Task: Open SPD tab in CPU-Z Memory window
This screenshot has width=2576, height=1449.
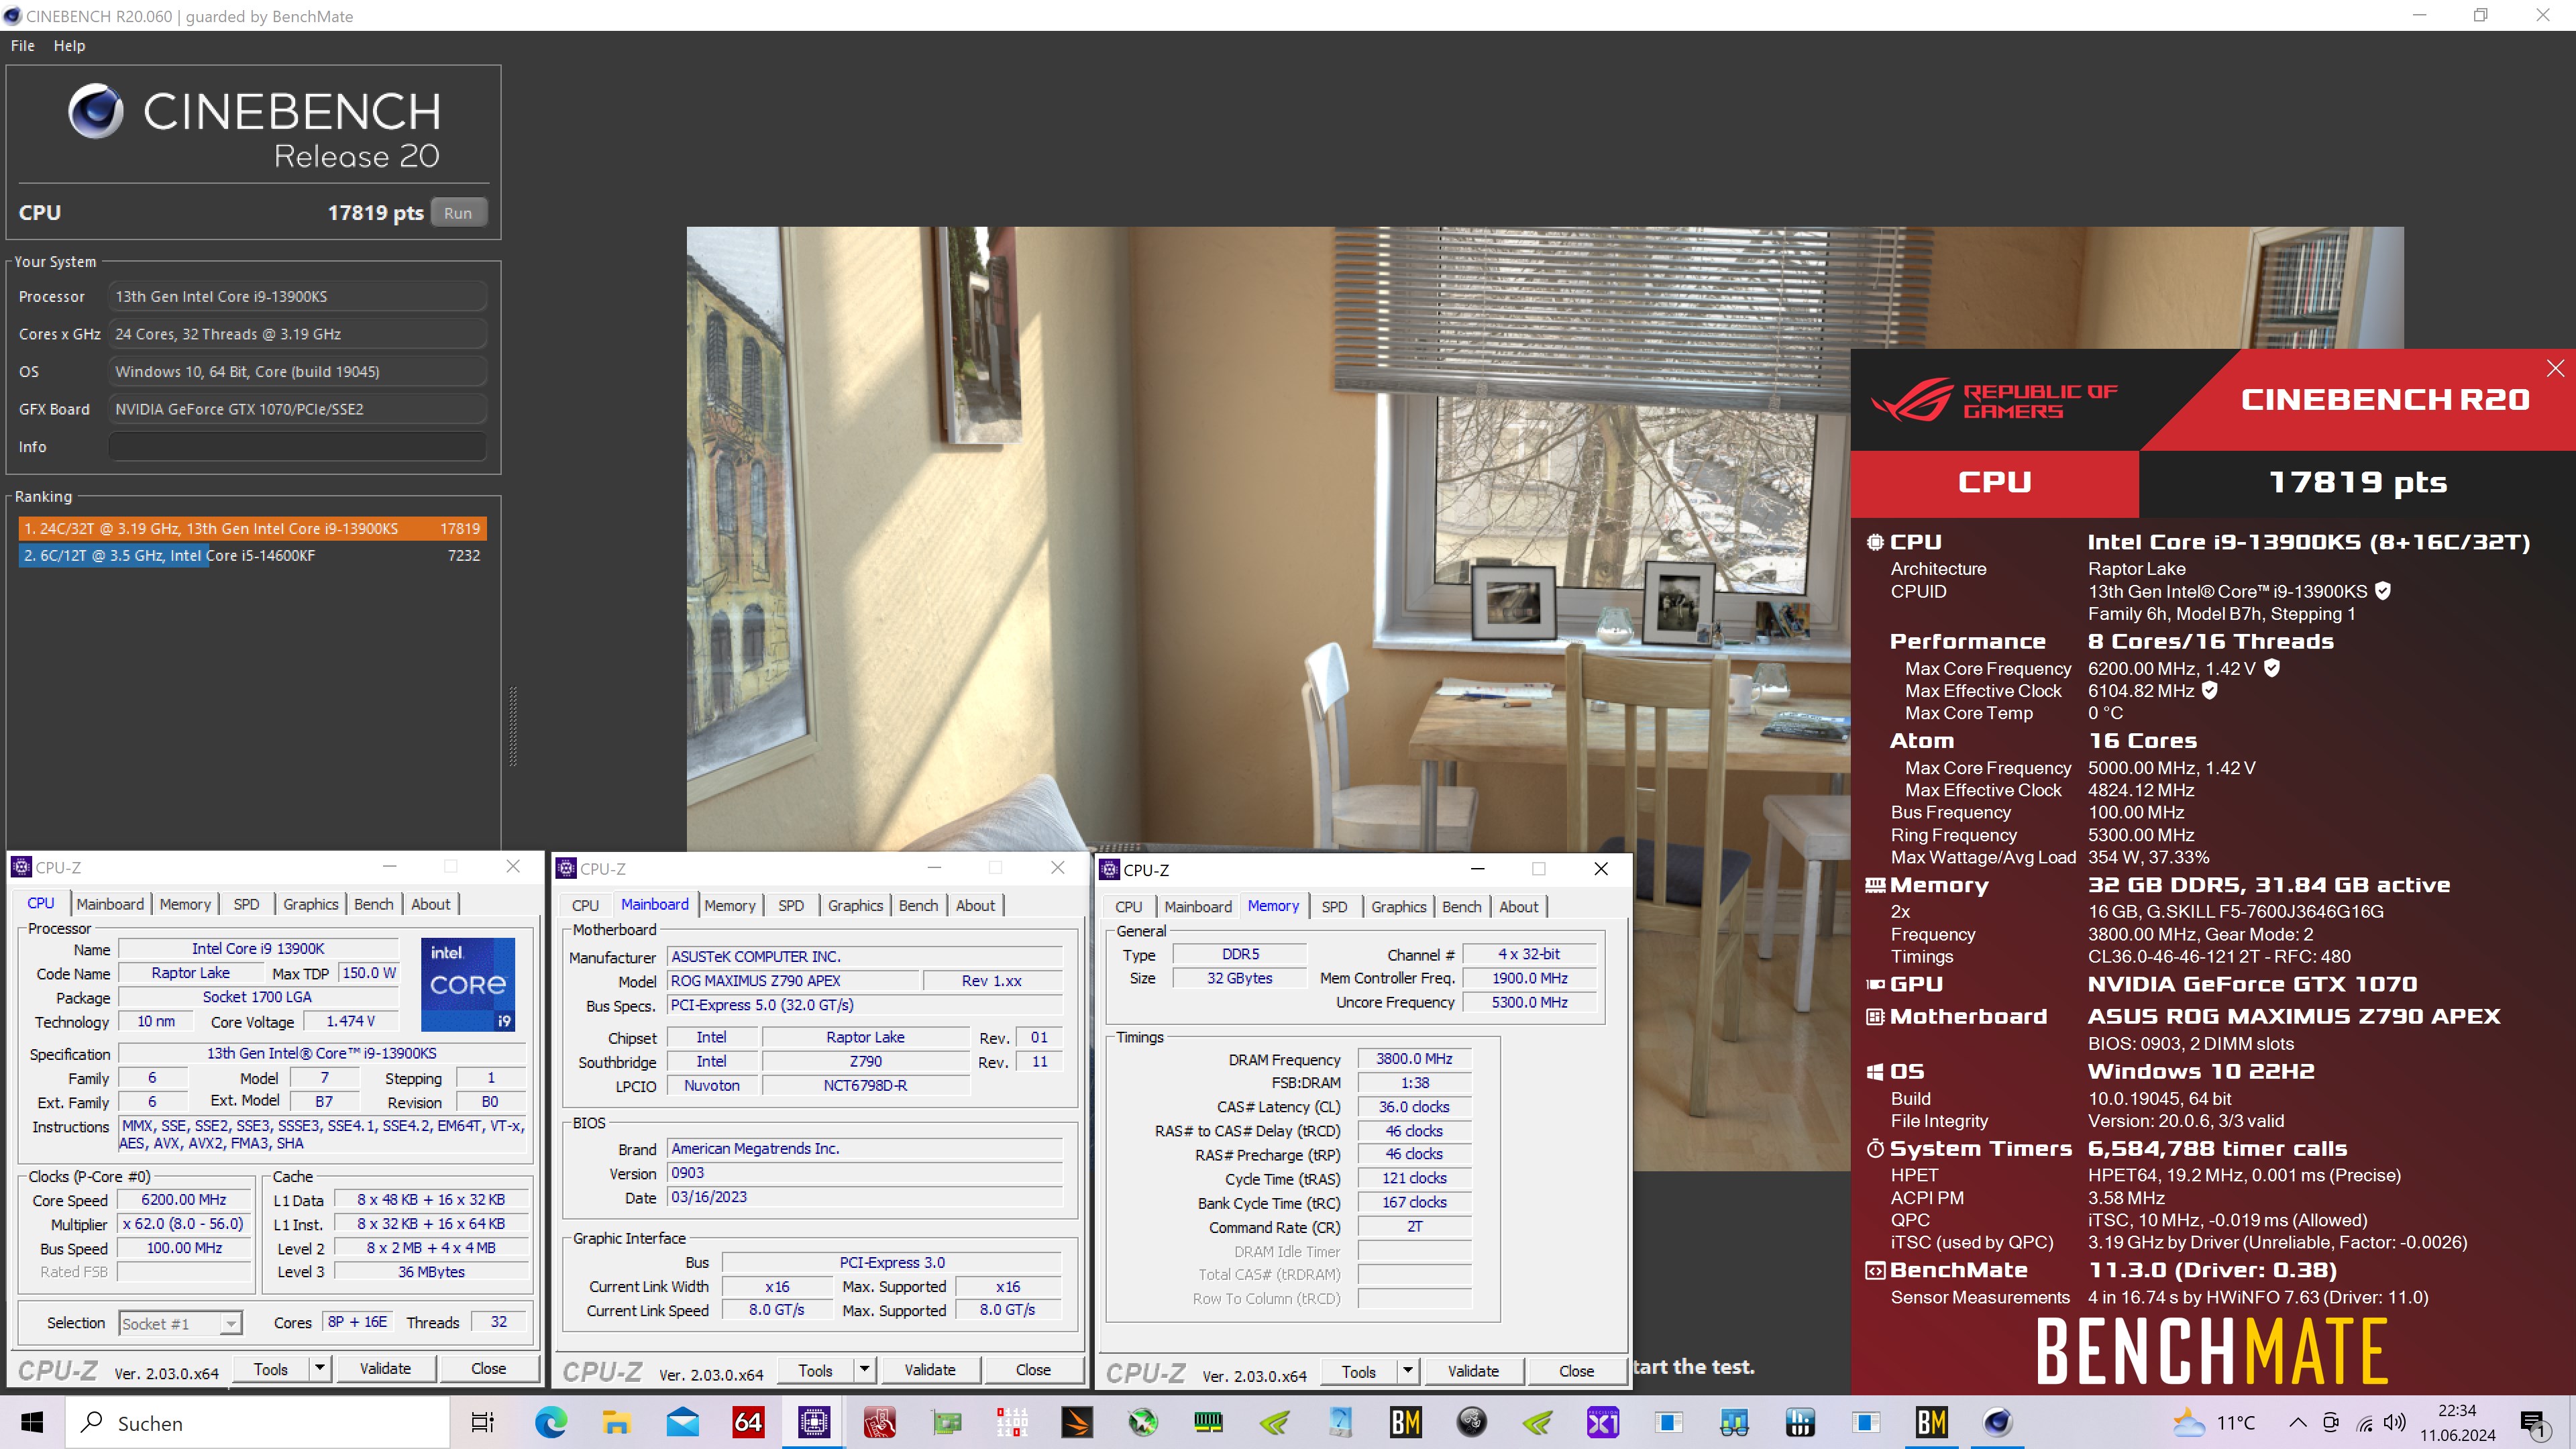Action: pos(1334,907)
